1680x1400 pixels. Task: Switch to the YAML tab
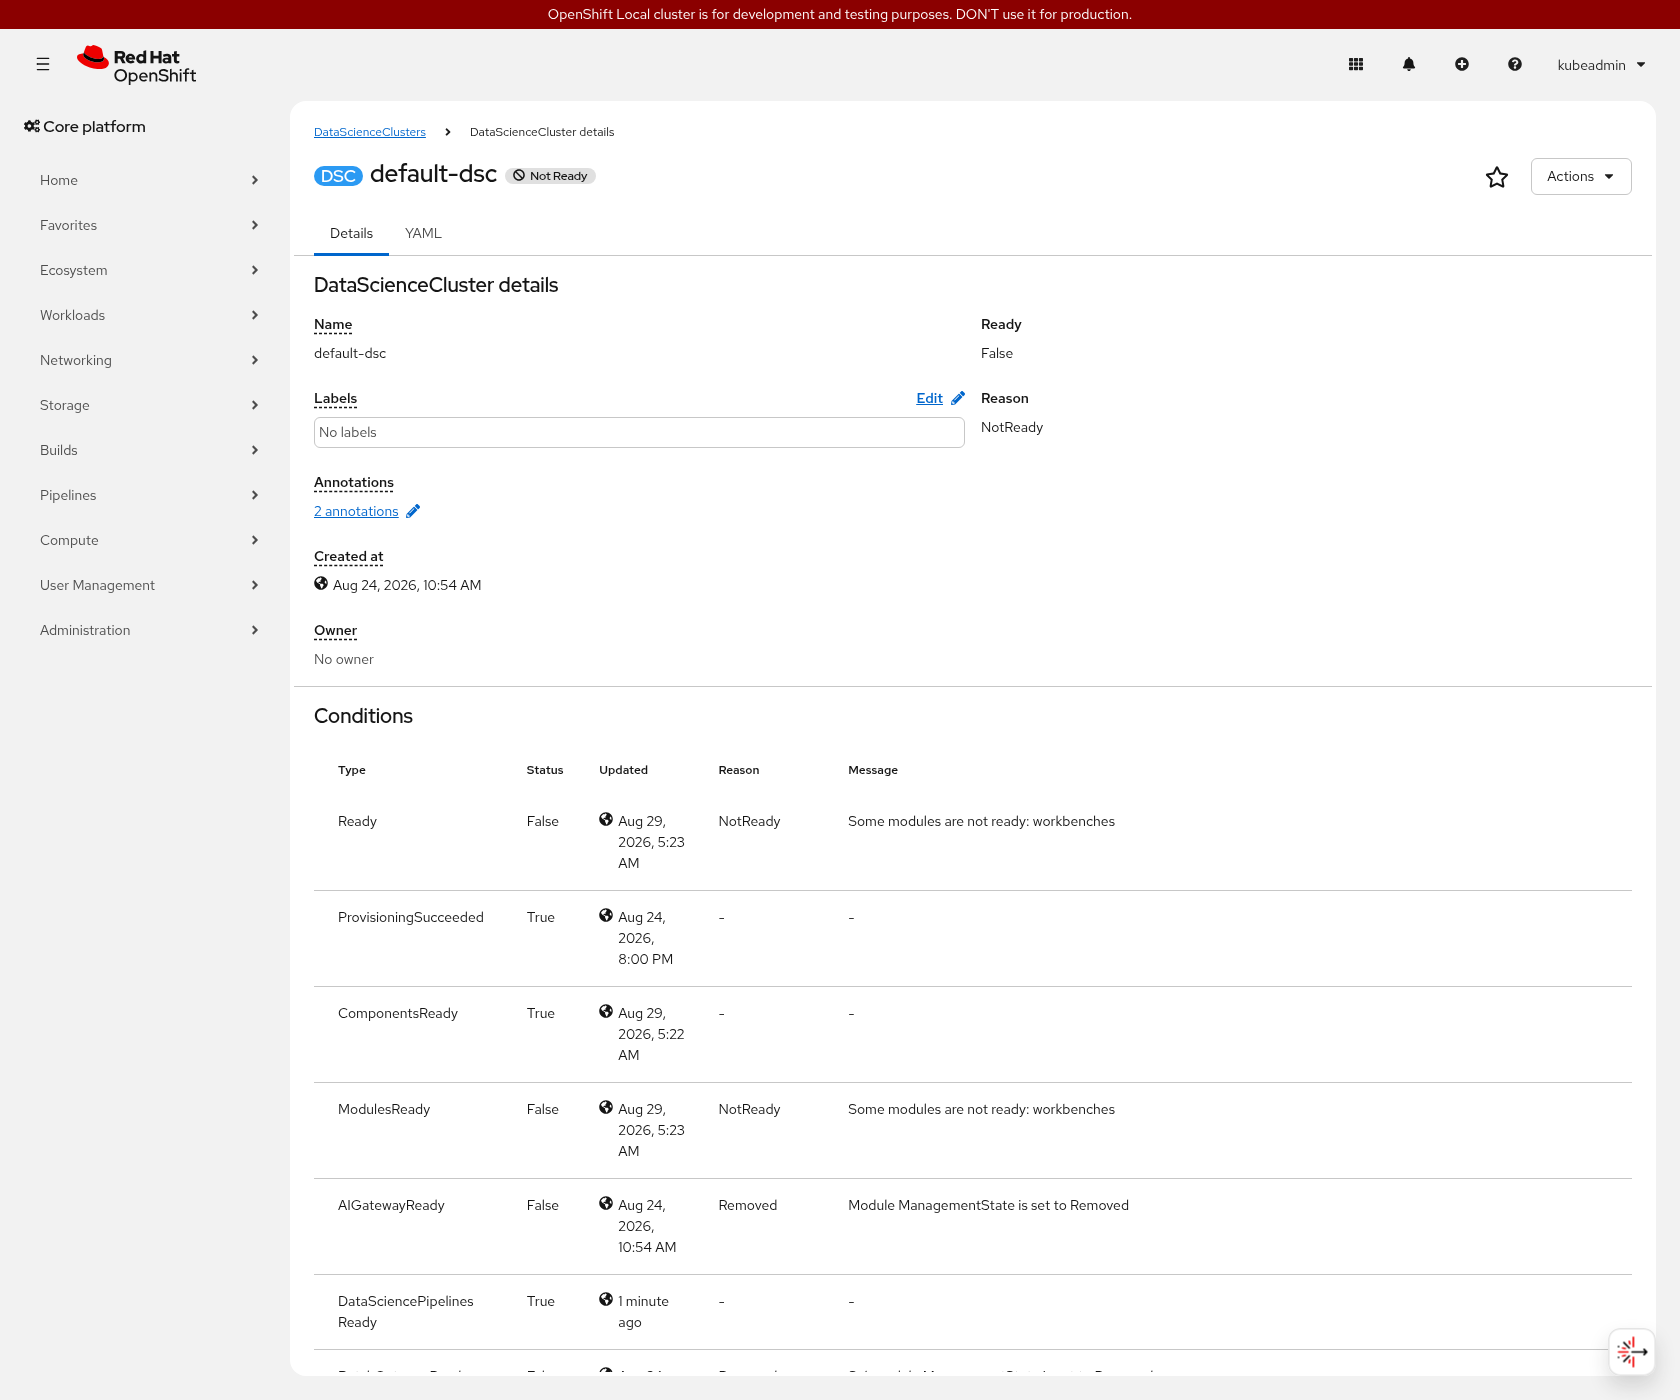click(423, 233)
